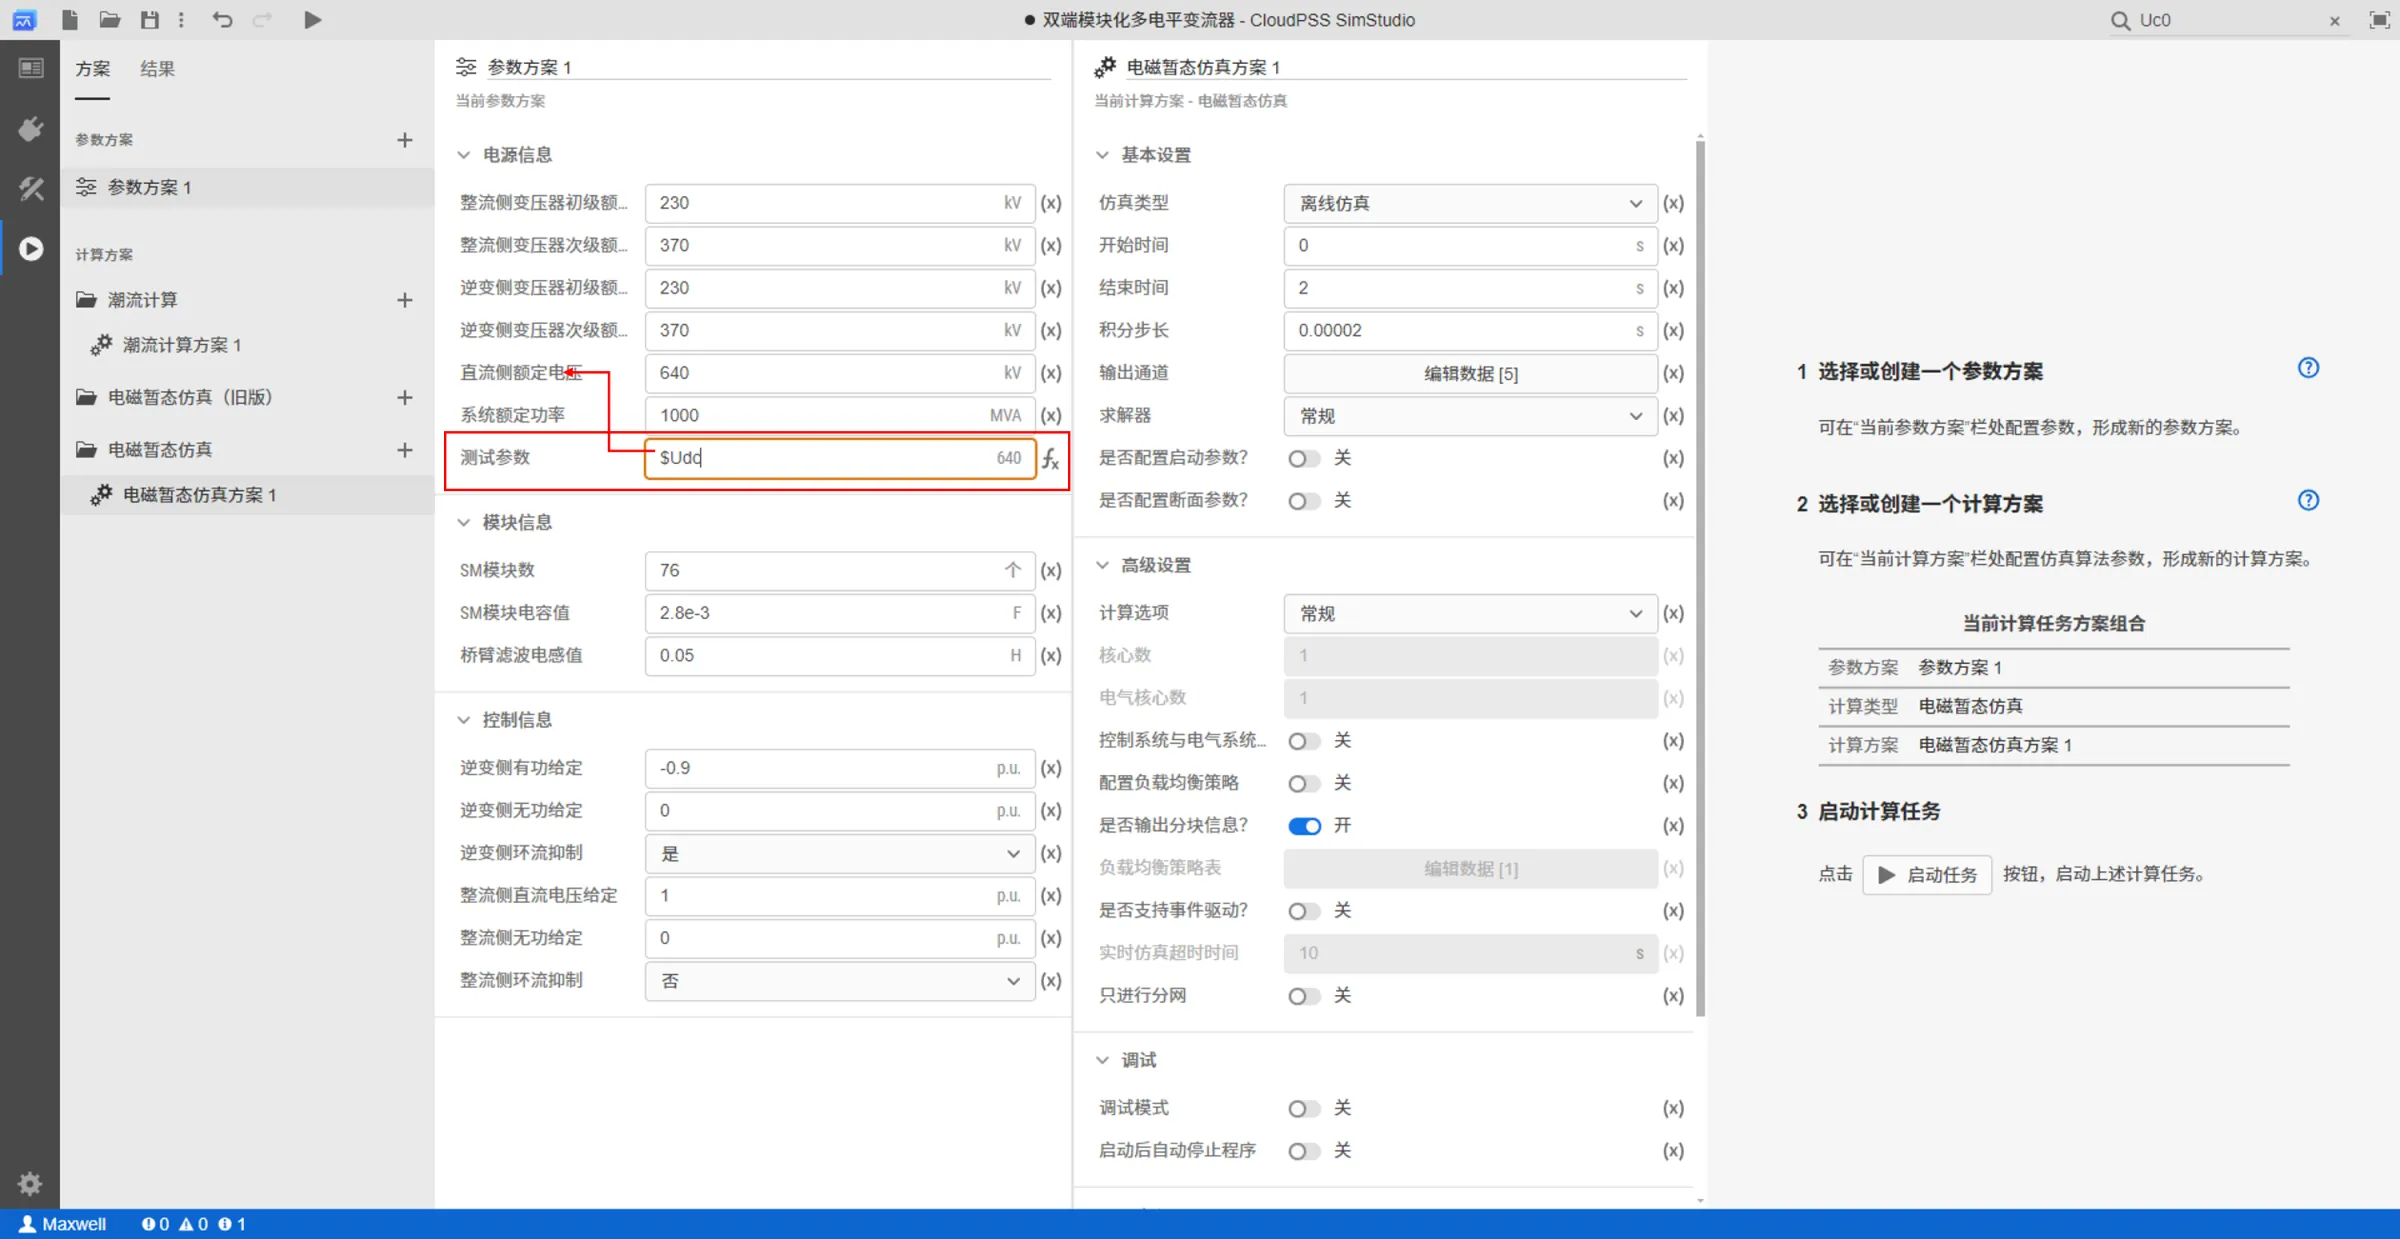Turn off 是否输出分块信息 switch
This screenshot has height=1239, width=2400.
coord(1305,826)
